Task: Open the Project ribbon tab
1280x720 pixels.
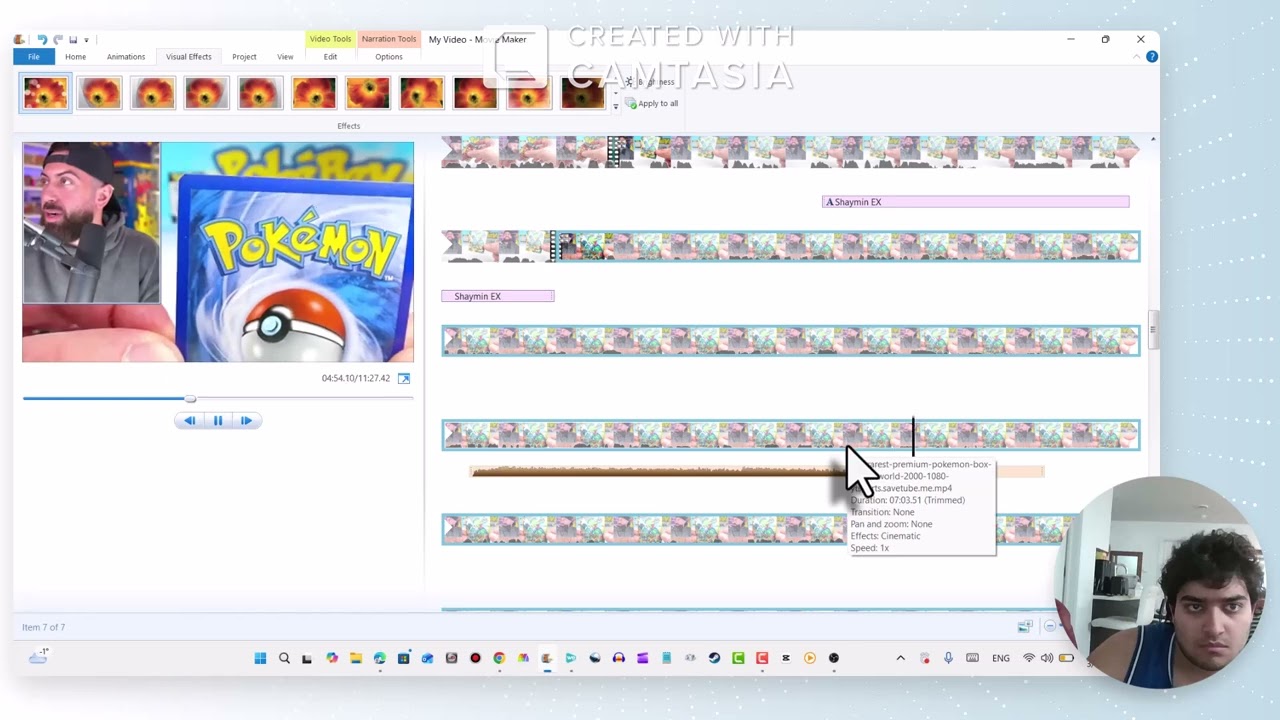Action: coord(244,57)
